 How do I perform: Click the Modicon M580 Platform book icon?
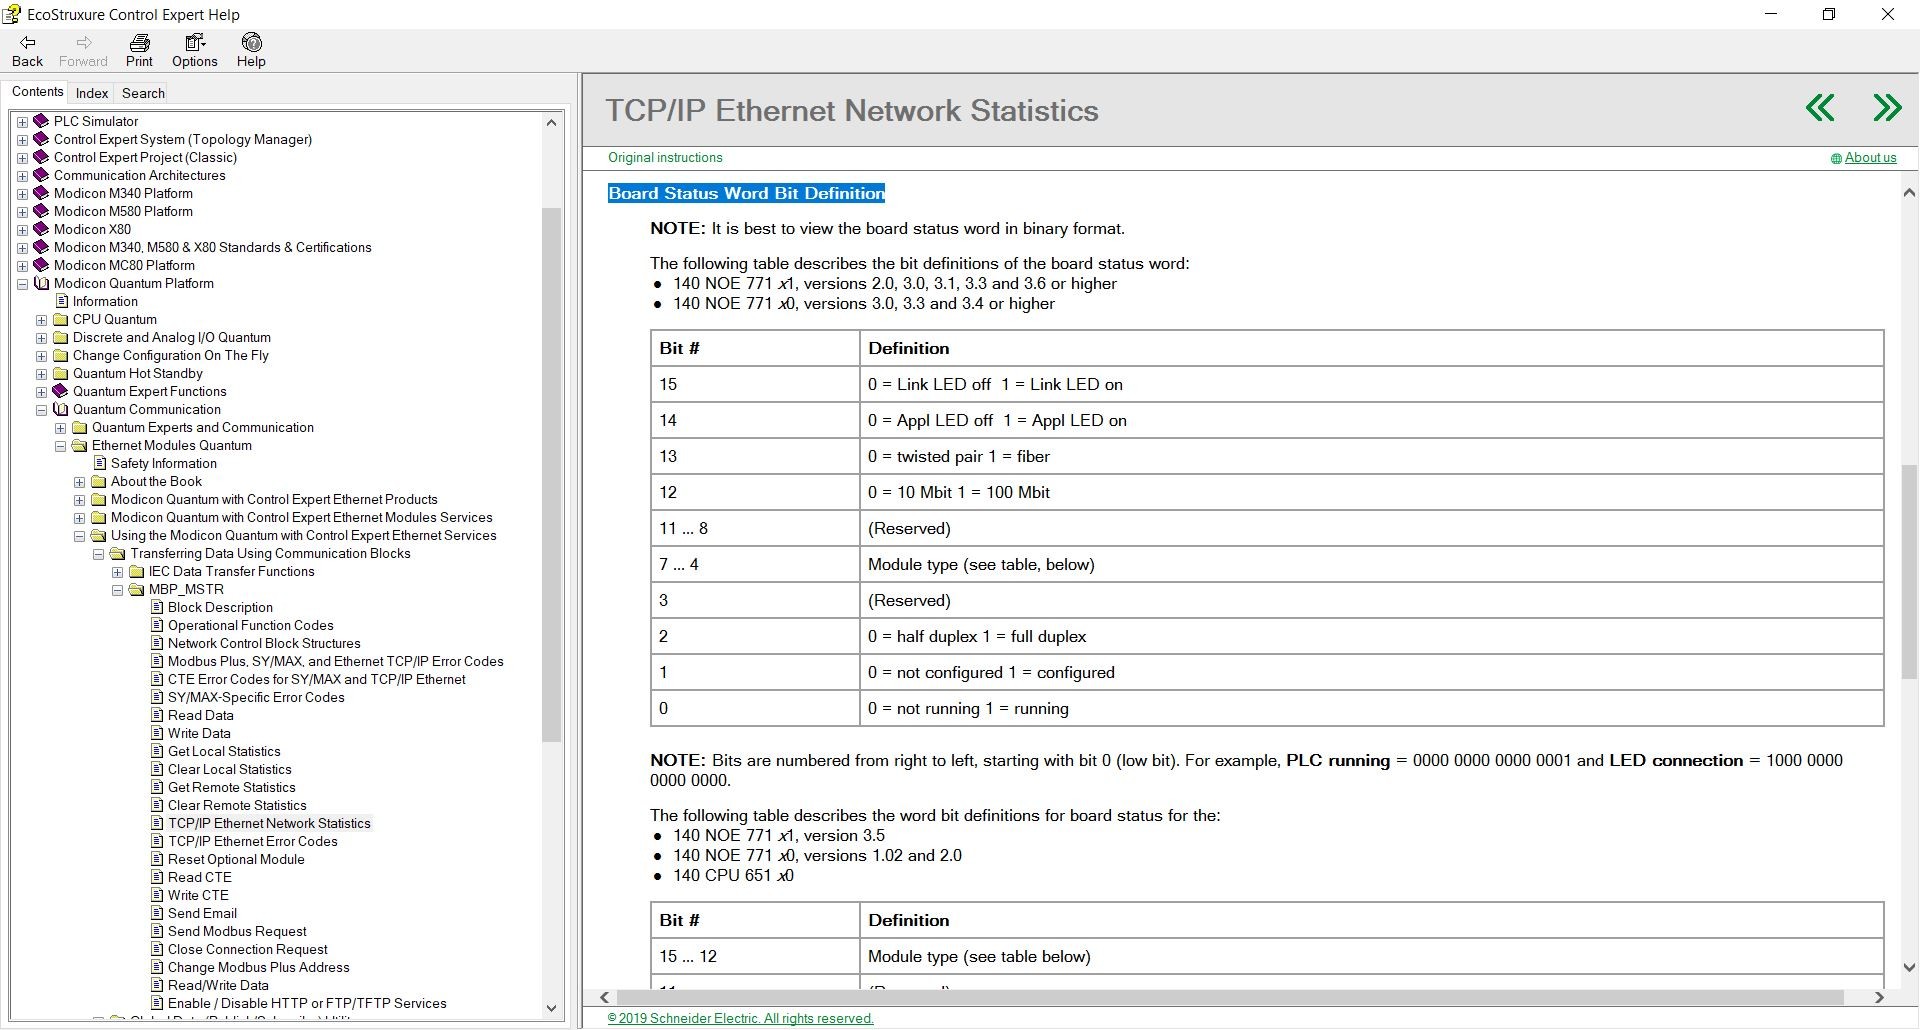click(x=41, y=211)
